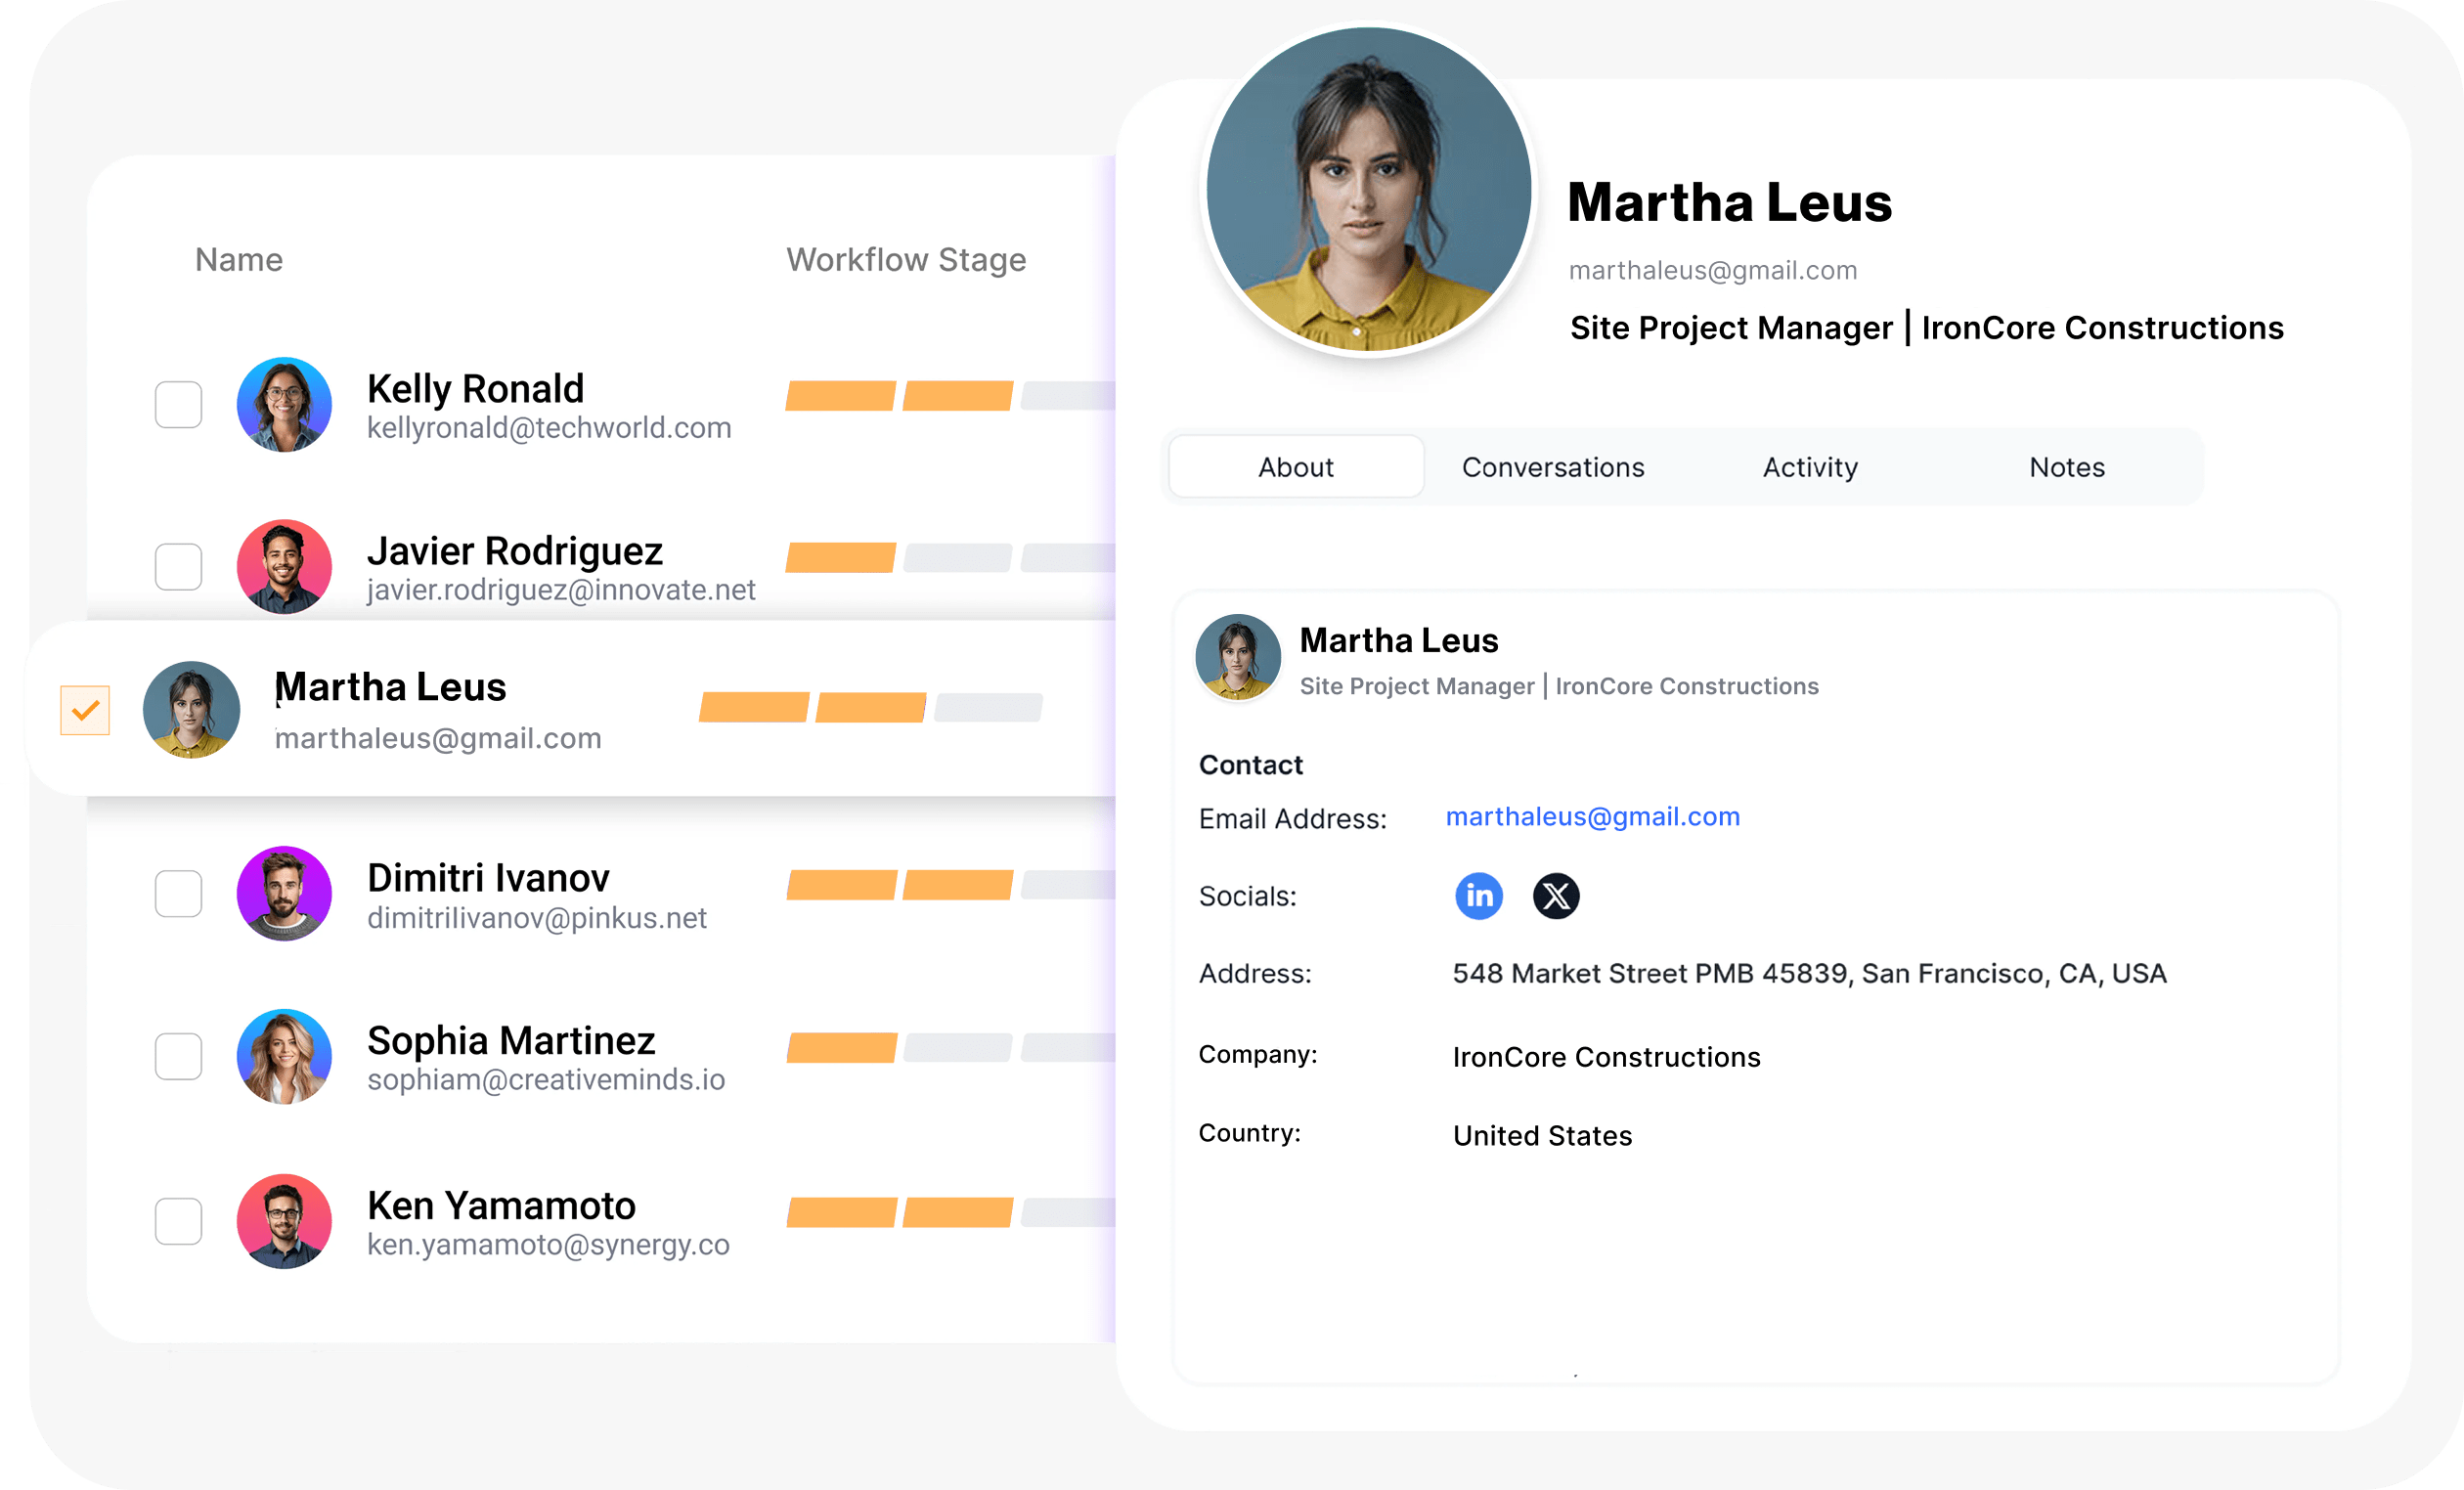The width and height of the screenshot is (2464, 1490).
Task: Open Martha's LinkedIn profile
Action: 1478,896
